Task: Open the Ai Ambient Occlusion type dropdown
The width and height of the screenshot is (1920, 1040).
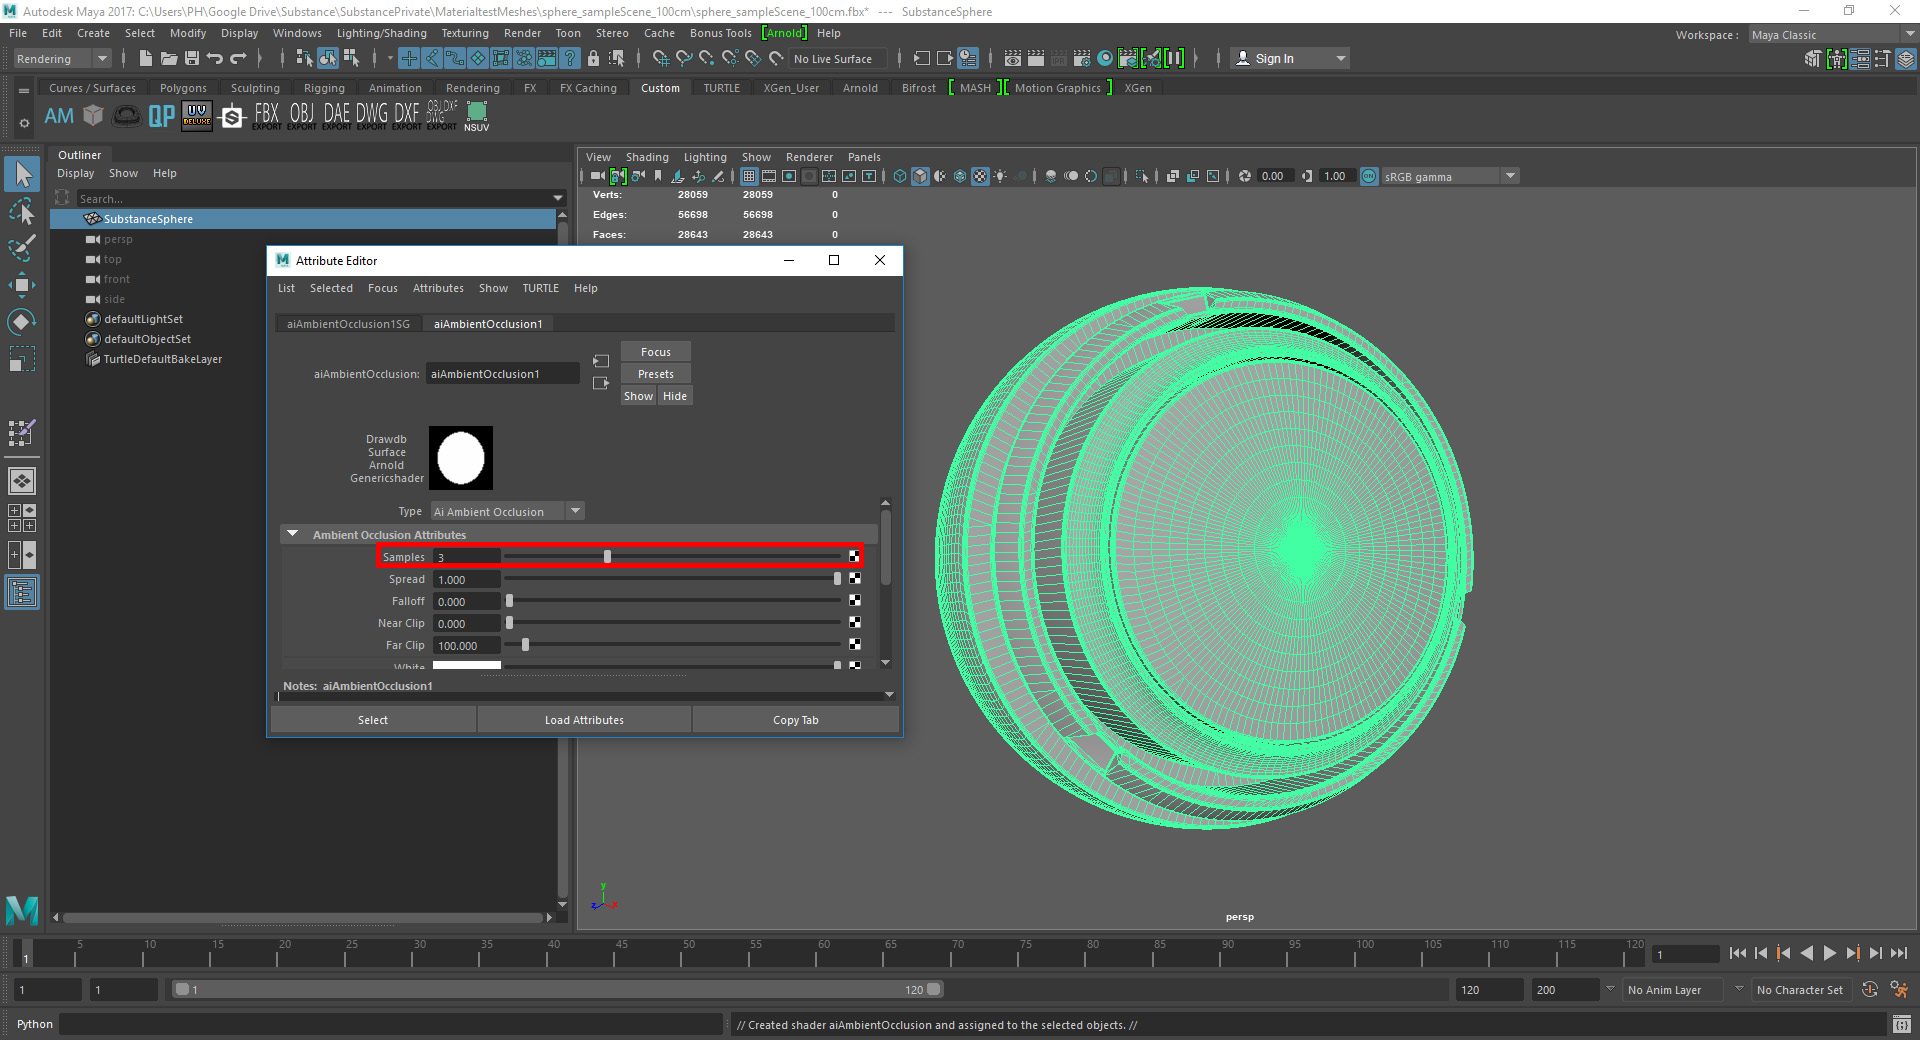Action: click(x=506, y=512)
